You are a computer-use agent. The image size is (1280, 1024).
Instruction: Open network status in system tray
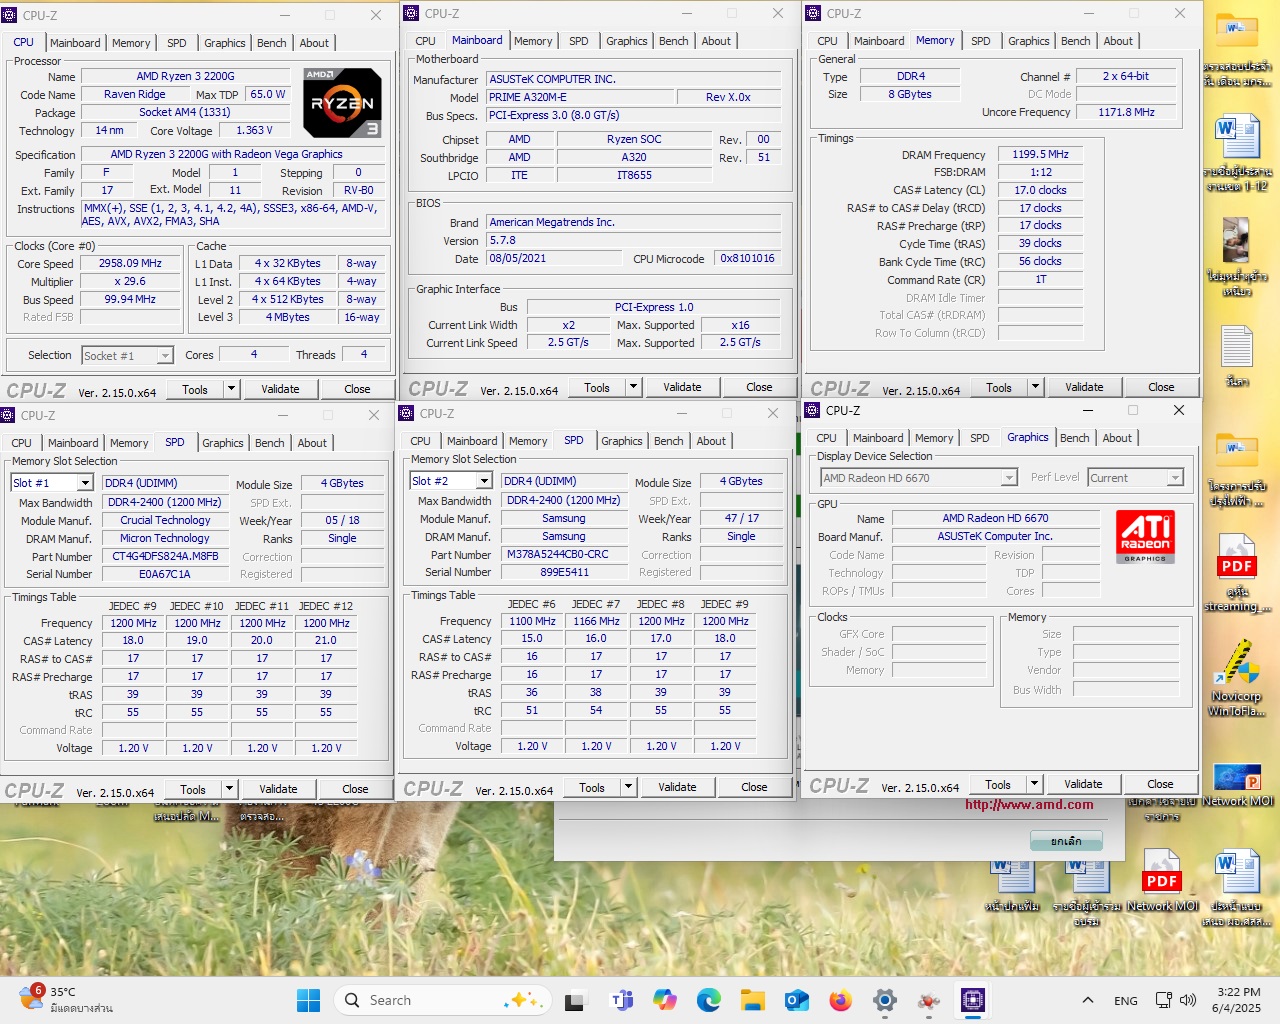pos(1164,1000)
